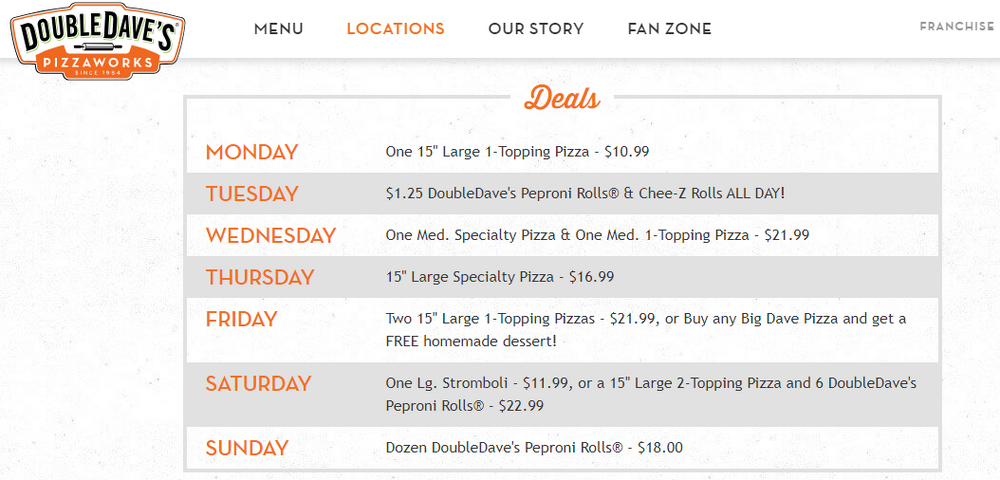This screenshot has width=1000, height=480.
Task: Select the Dozen Peproni Rolls $18.00 deal
Action: pos(534,448)
